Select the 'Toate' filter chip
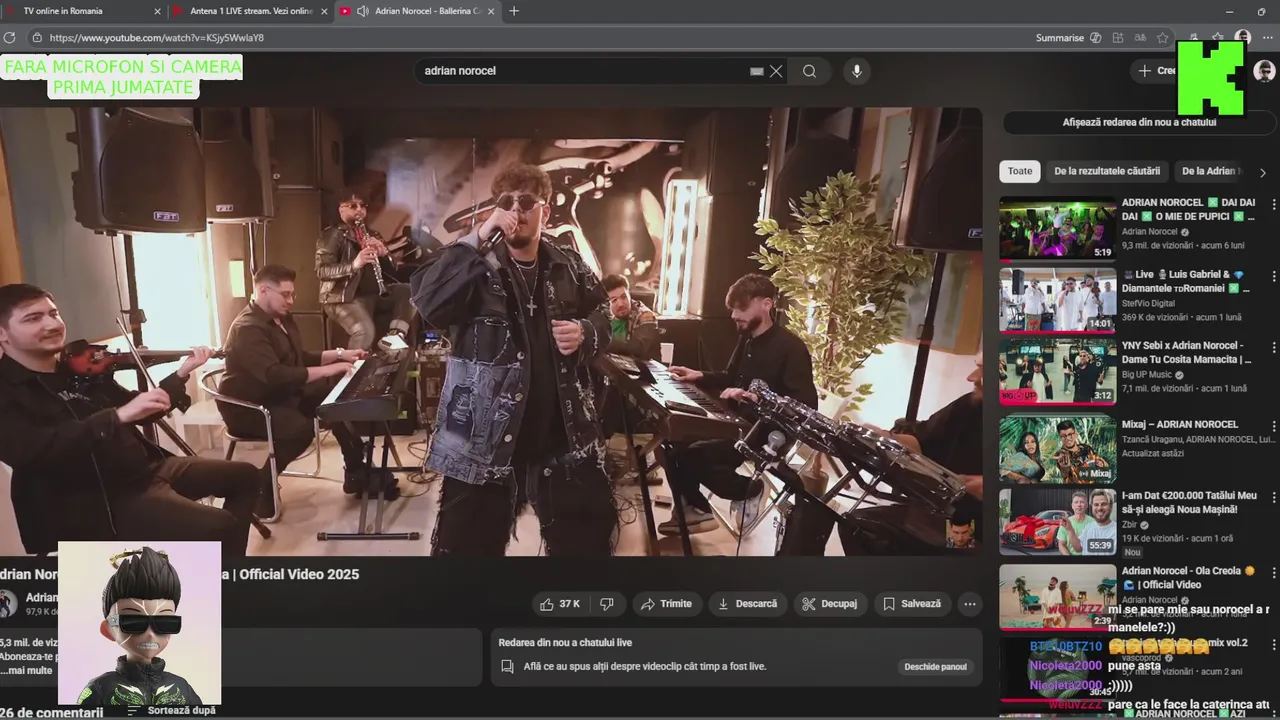1280x720 pixels. [1020, 171]
